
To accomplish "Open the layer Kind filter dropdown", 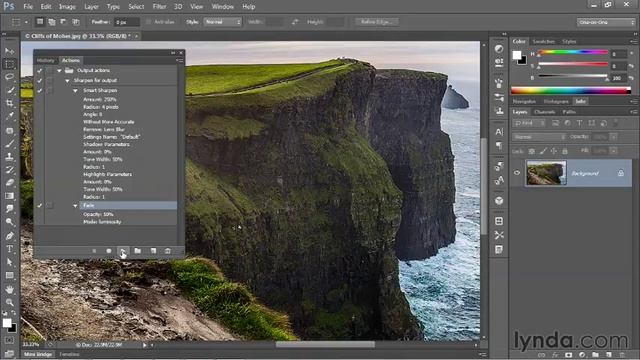I will (x=529, y=123).
